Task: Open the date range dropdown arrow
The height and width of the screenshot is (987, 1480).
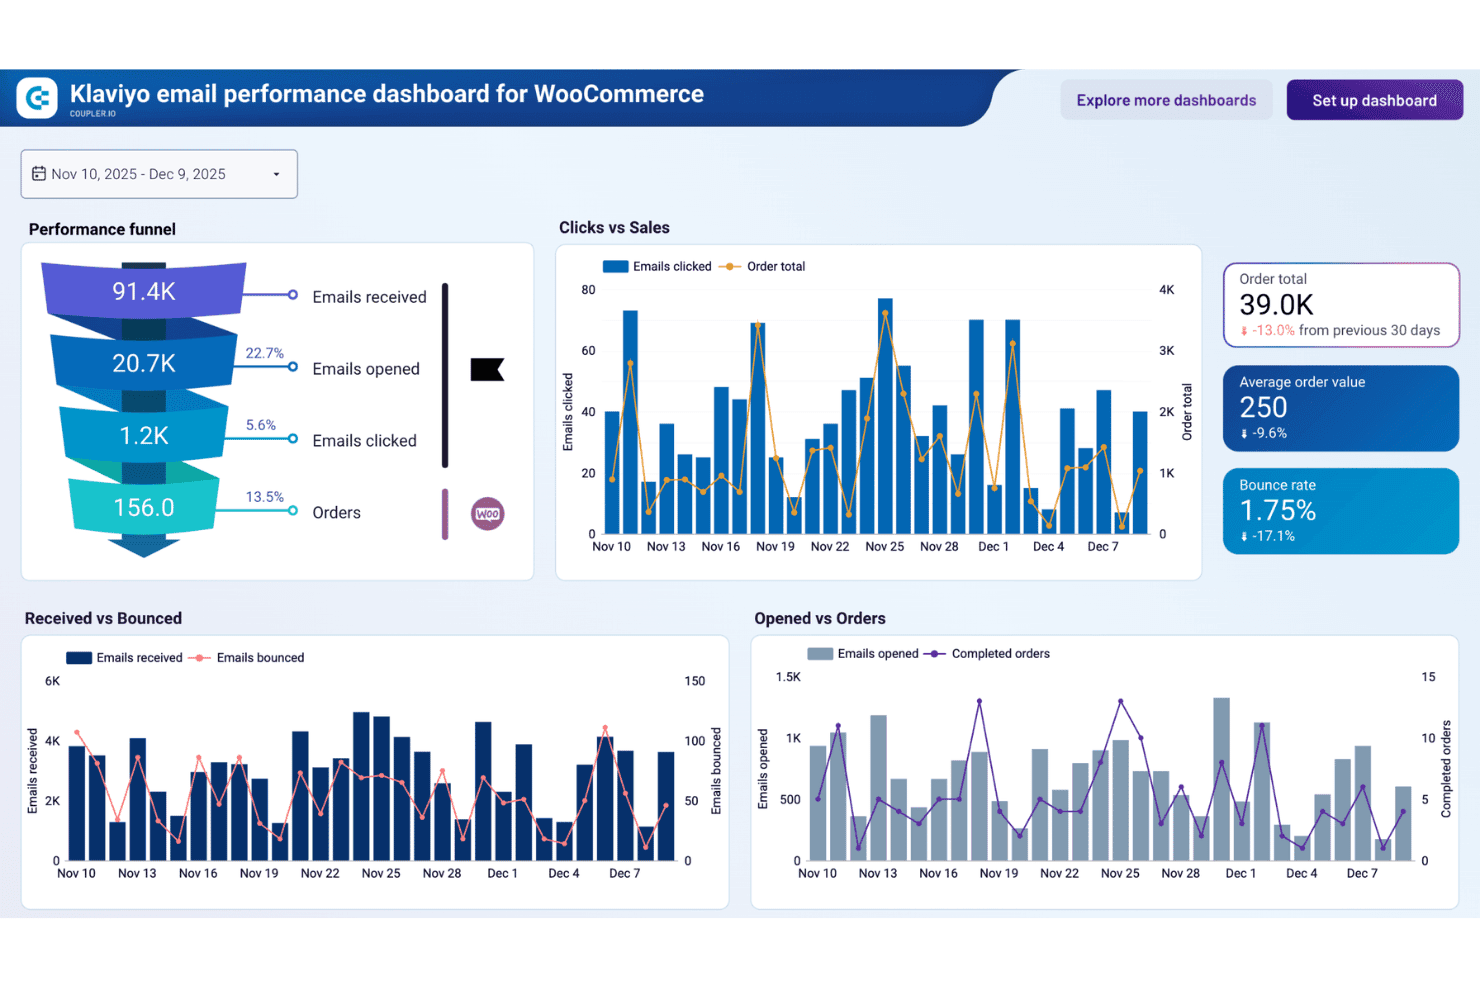Action: tap(277, 174)
